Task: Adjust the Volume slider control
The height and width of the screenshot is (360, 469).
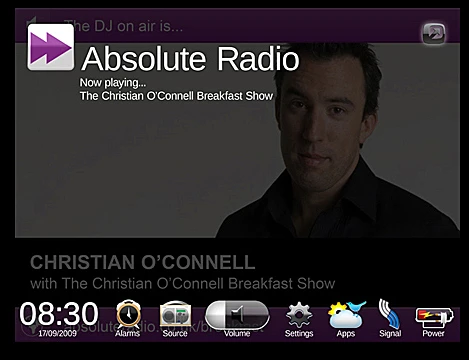Action: coord(237,315)
